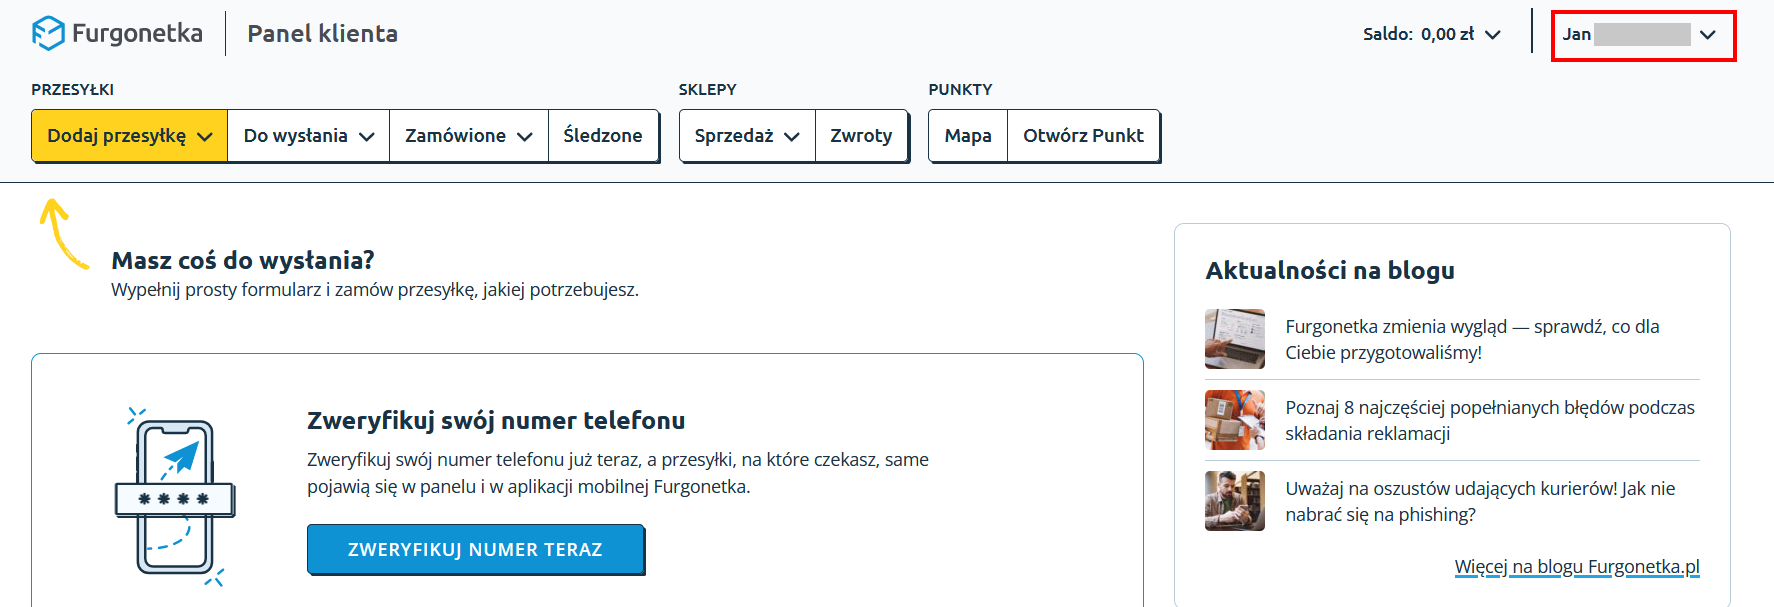The height and width of the screenshot is (607, 1774).
Task: Read article about oszustów udających kurierów
Action: tap(1480, 501)
